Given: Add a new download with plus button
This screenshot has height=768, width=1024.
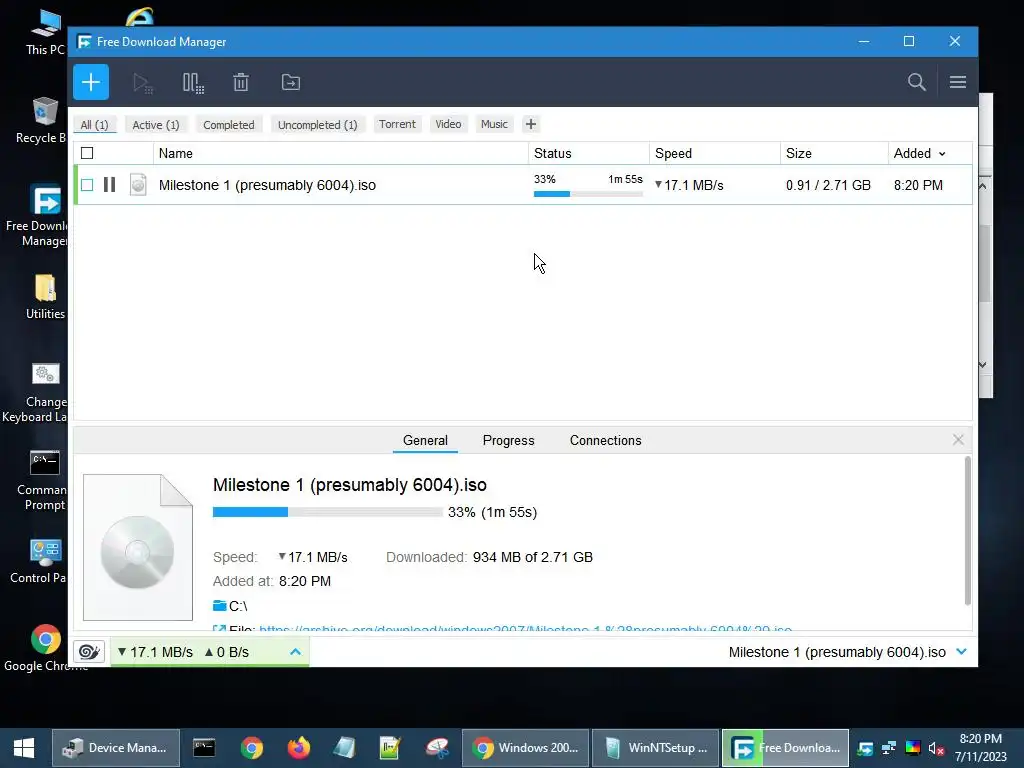Looking at the screenshot, I should (x=91, y=82).
